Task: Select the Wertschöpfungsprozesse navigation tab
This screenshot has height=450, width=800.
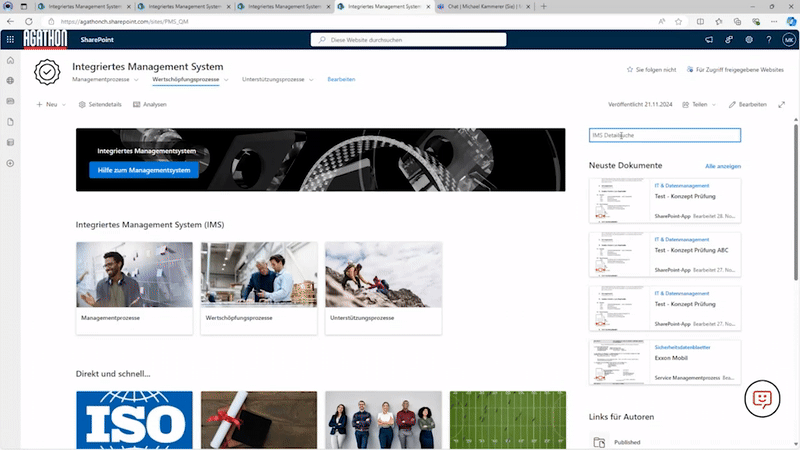Action: [x=185, y=78]
